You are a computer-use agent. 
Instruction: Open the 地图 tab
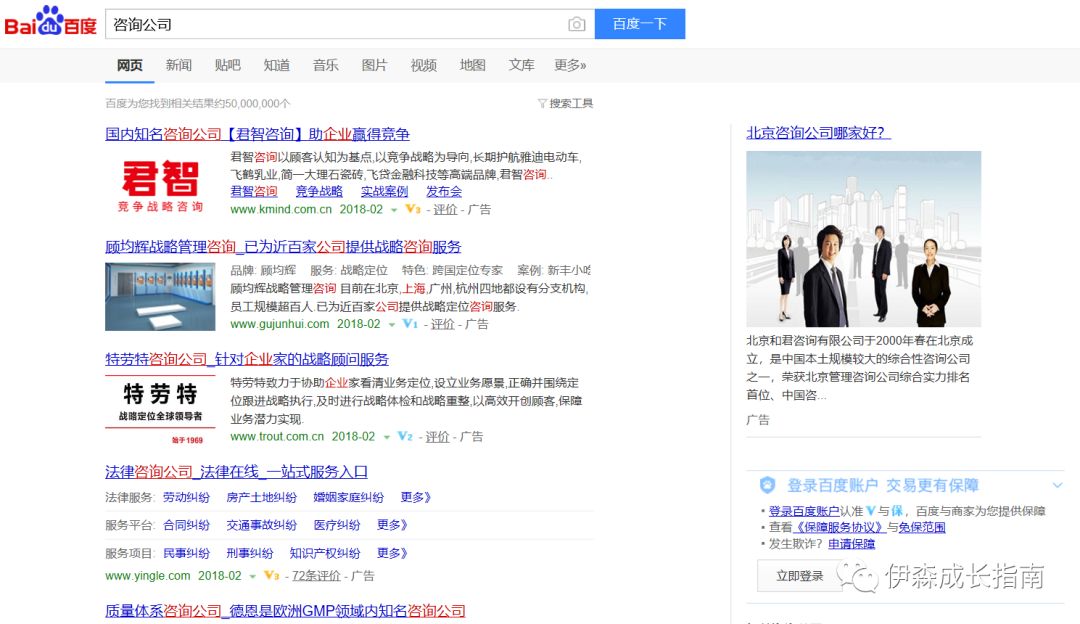coord(472,65)
